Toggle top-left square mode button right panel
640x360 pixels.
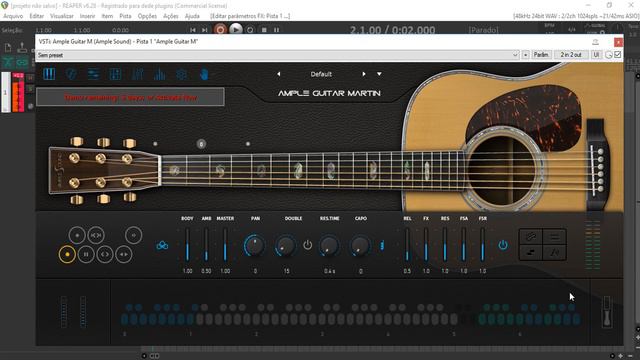pos(531,236)
